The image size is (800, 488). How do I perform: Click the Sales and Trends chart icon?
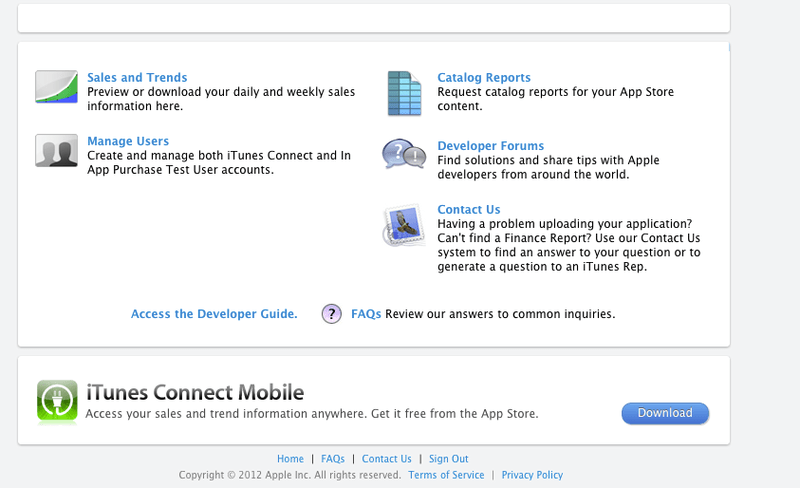tap(57, 87)
